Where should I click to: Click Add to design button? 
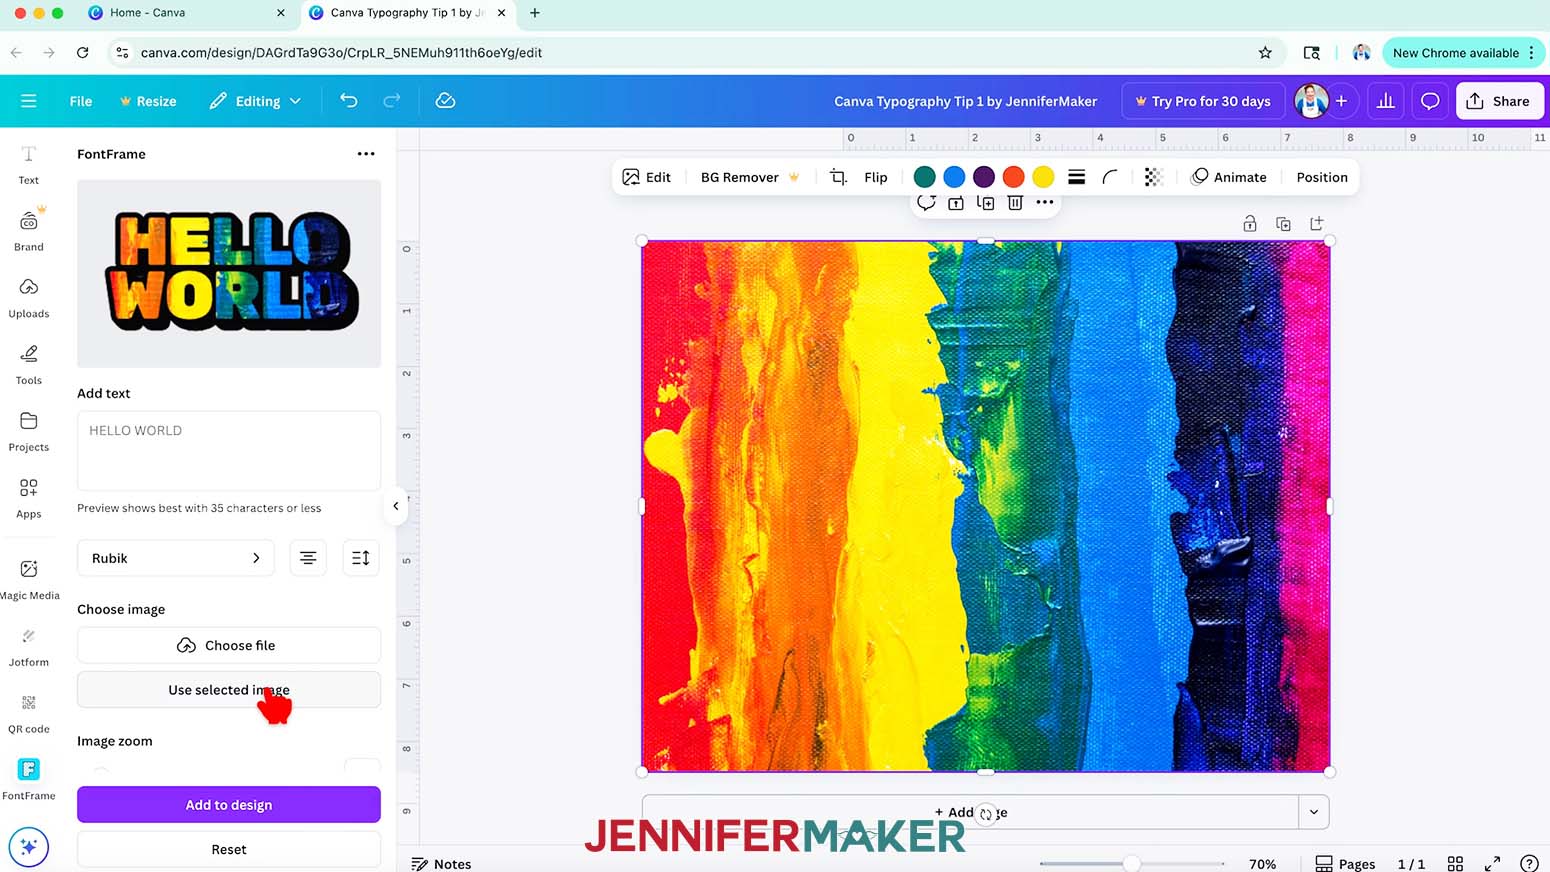click(x=229, y=805)
